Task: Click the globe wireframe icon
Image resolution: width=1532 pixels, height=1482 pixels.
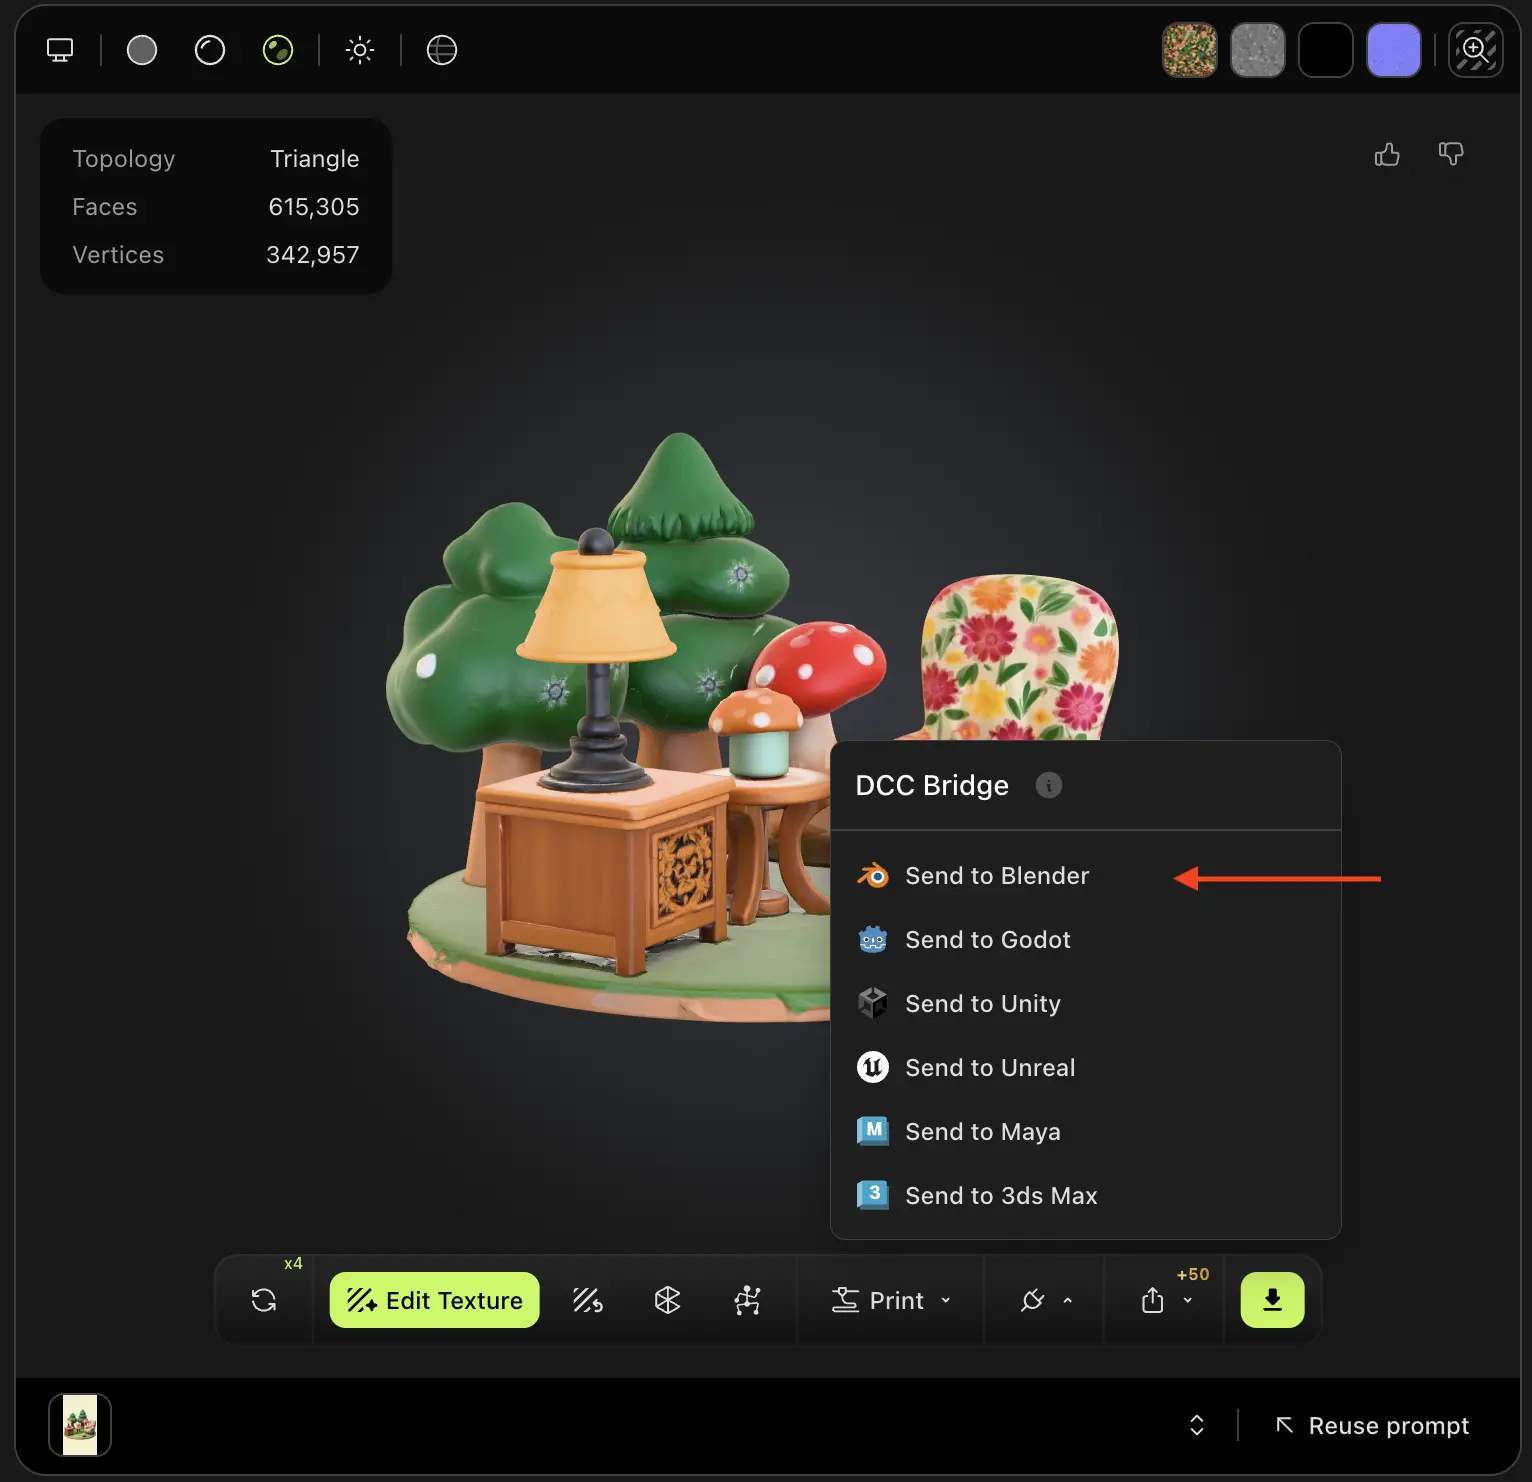Action: (441, 50)
